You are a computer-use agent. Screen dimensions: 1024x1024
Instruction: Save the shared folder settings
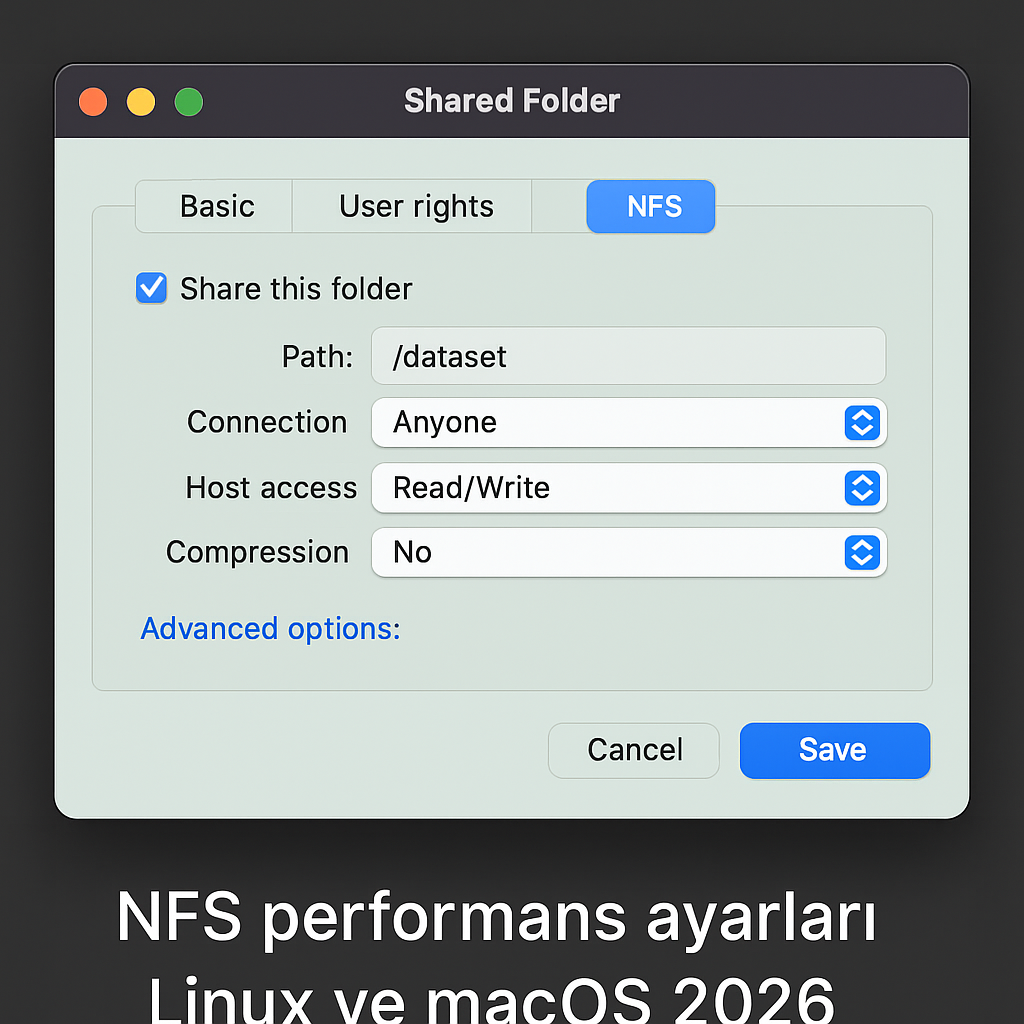(834, 750)
